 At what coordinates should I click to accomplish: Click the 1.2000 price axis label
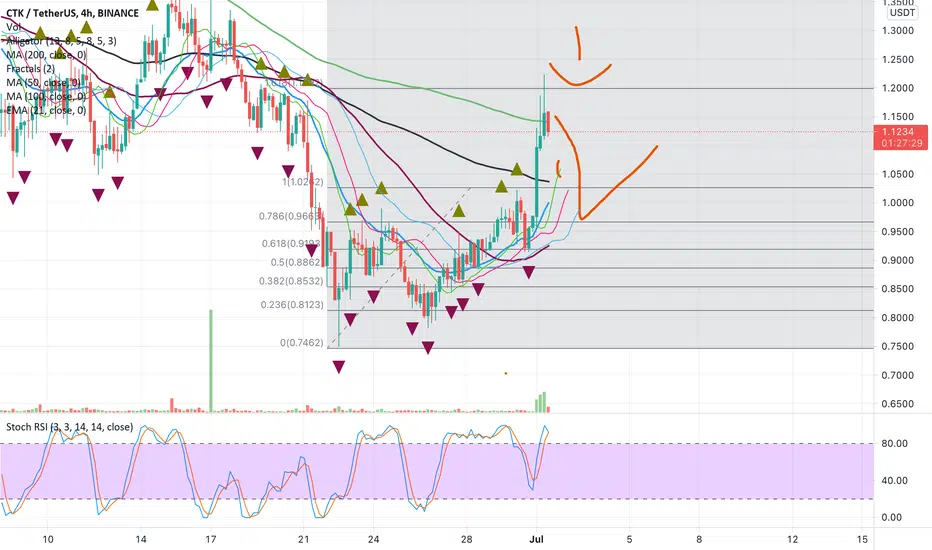tap(898, 88)
